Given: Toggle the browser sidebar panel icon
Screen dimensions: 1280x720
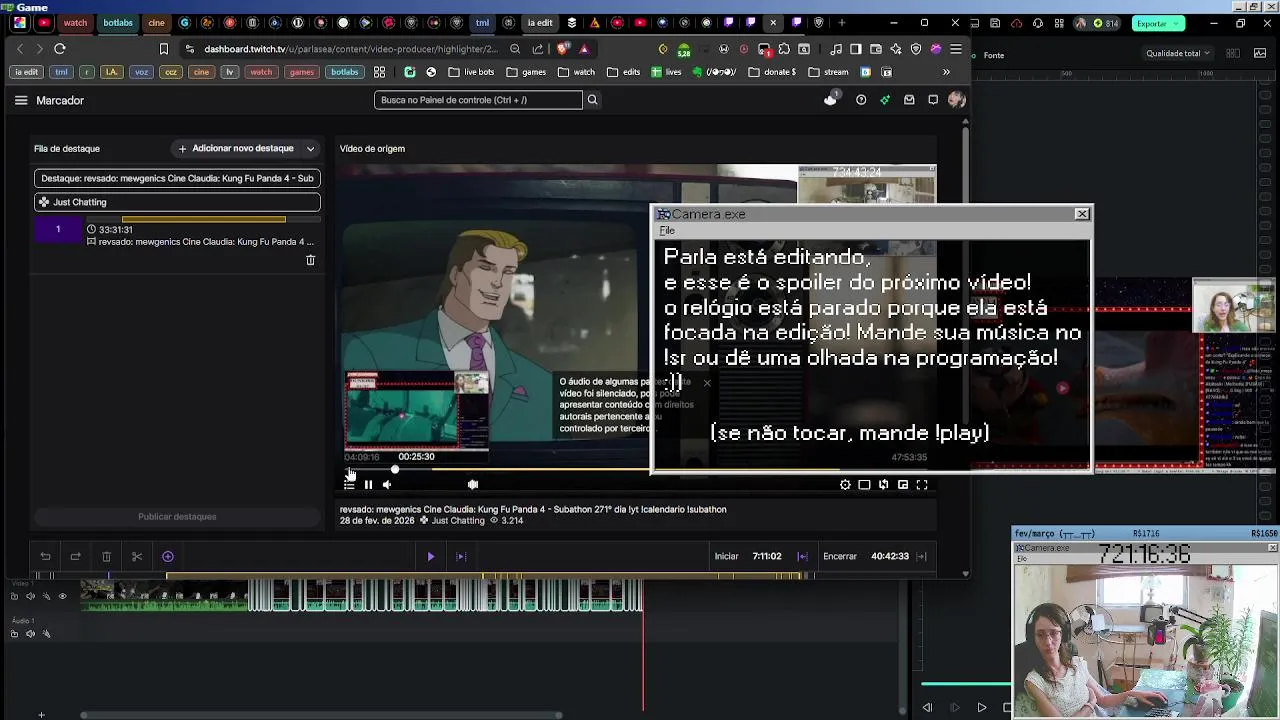Looking at the screenshot, I should click(855, 49).
